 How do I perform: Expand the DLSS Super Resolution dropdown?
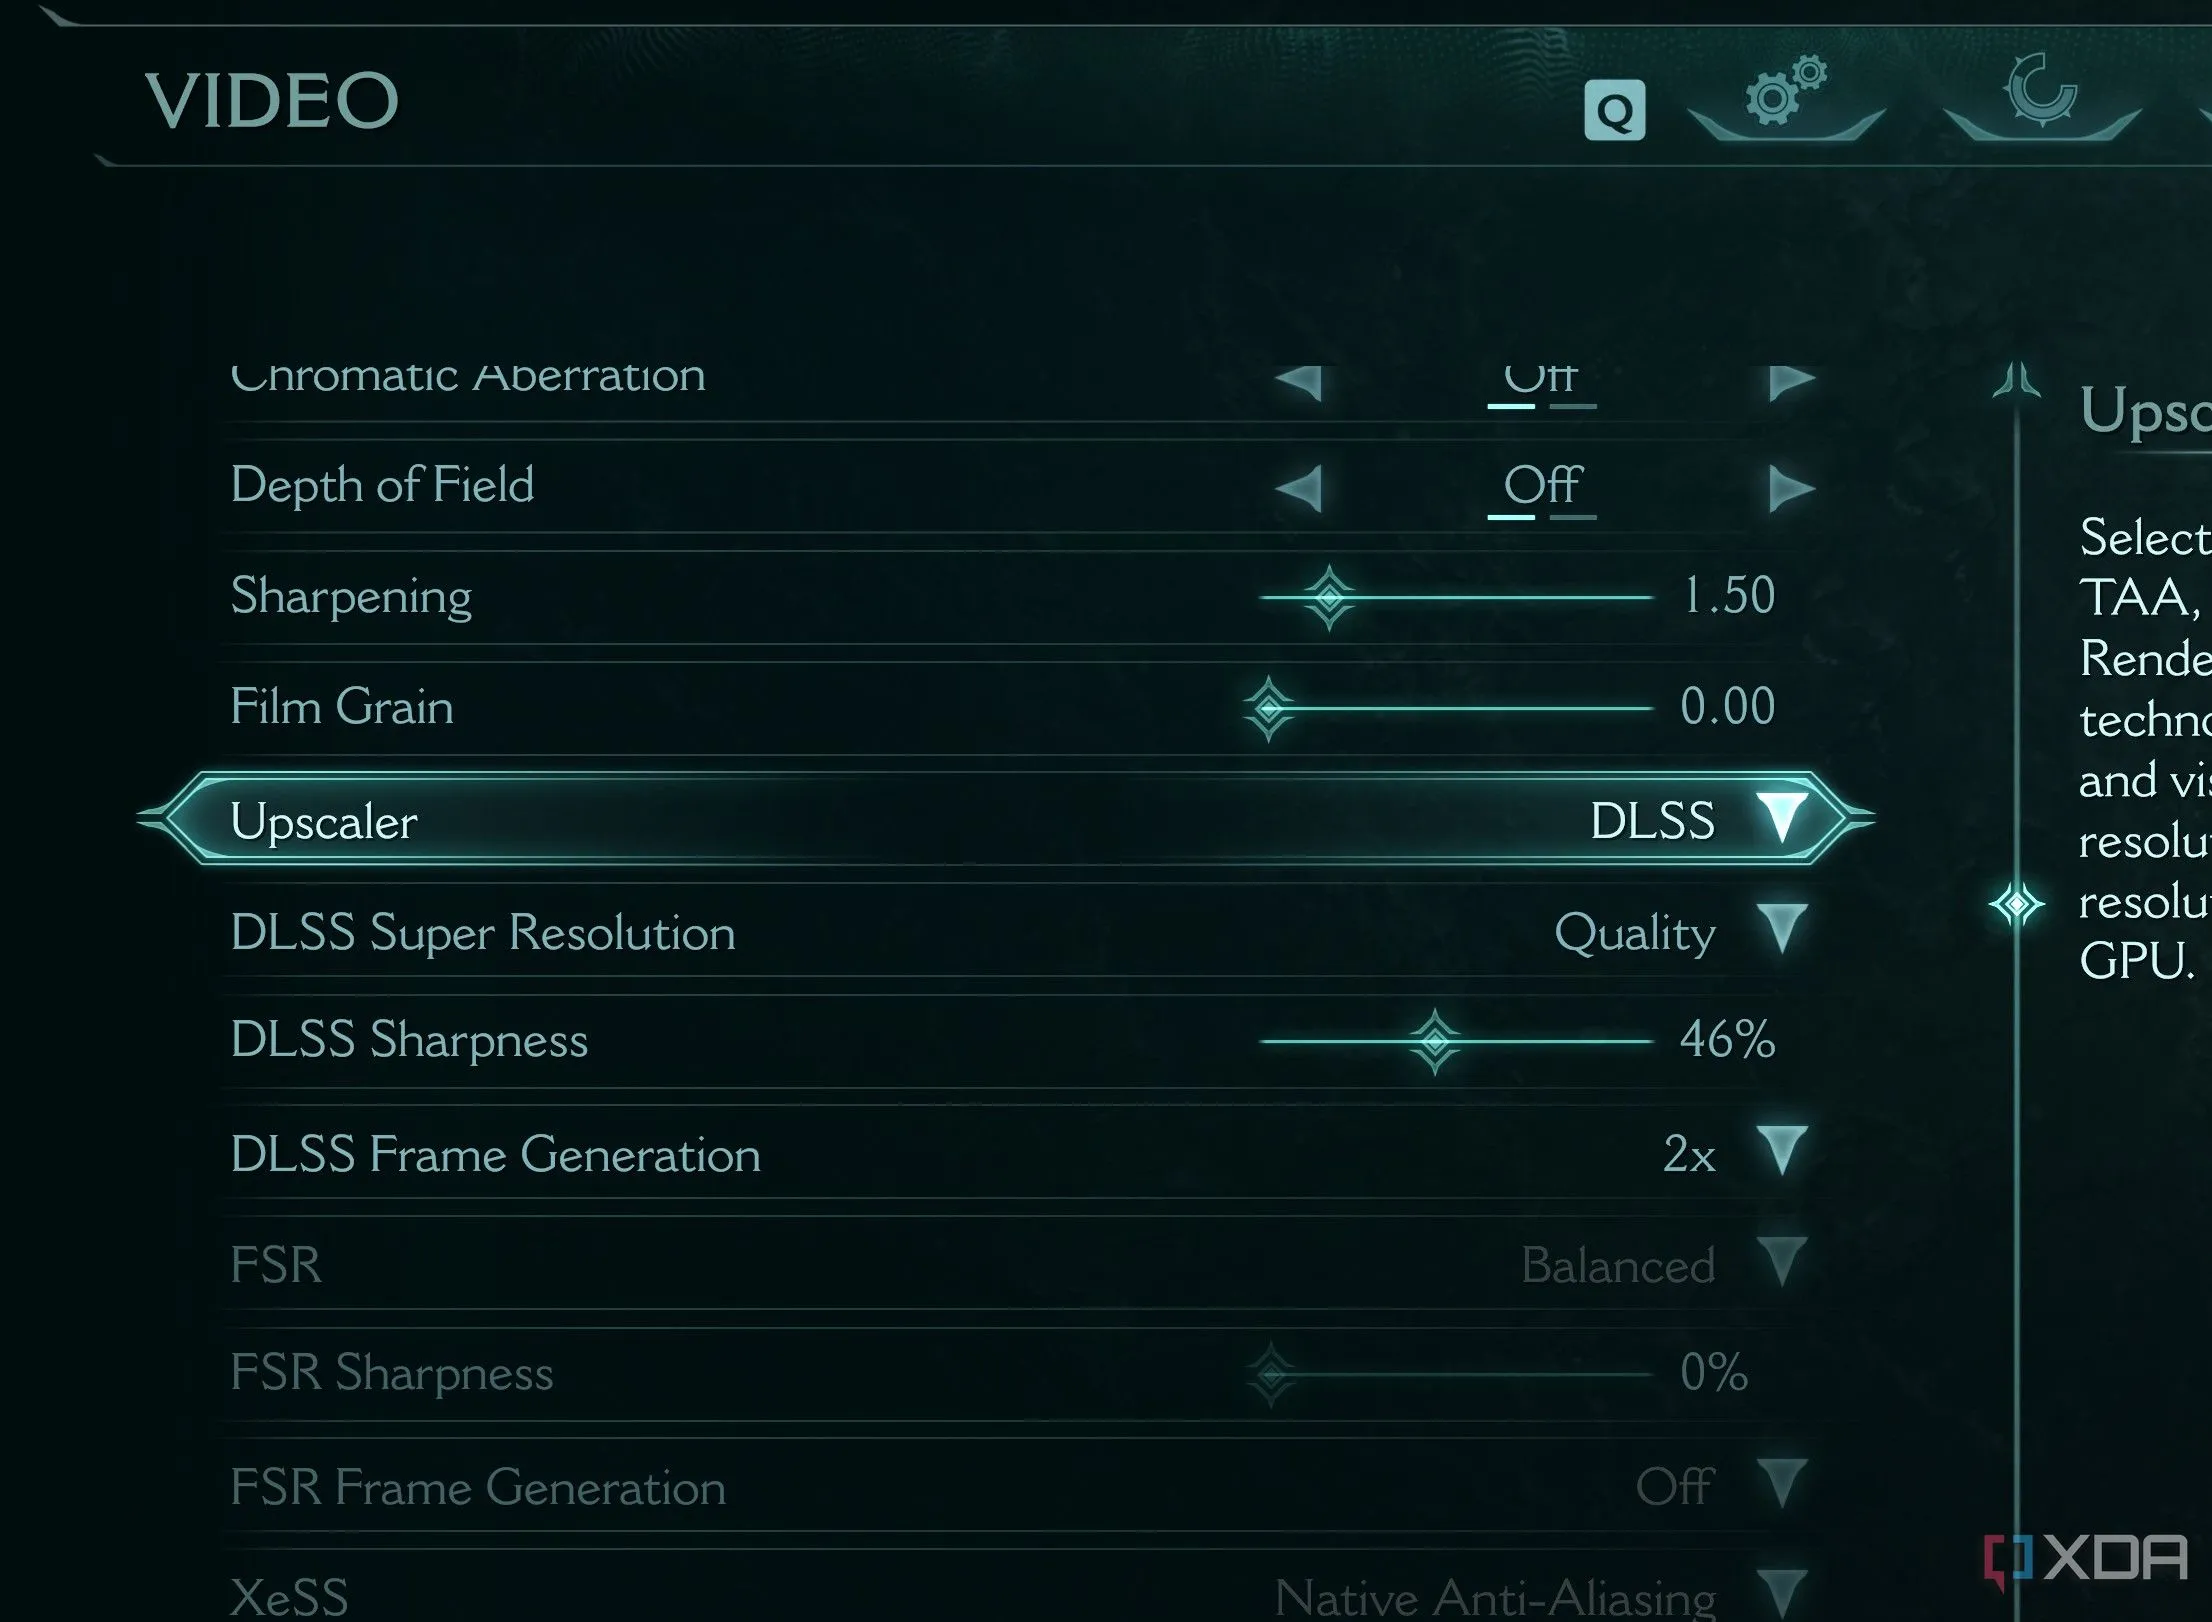[x=1782, y=930]
